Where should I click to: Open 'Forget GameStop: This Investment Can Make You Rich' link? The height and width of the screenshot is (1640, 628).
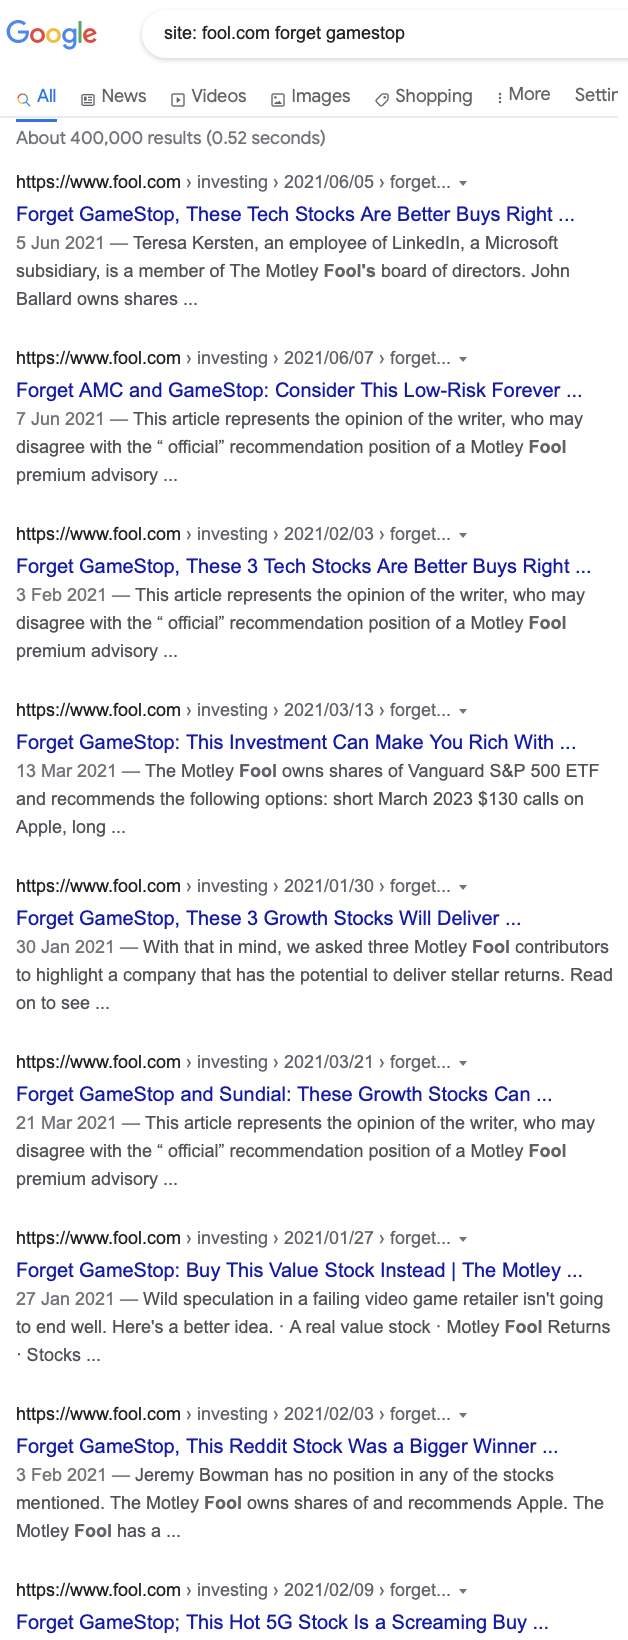(296, 742)
